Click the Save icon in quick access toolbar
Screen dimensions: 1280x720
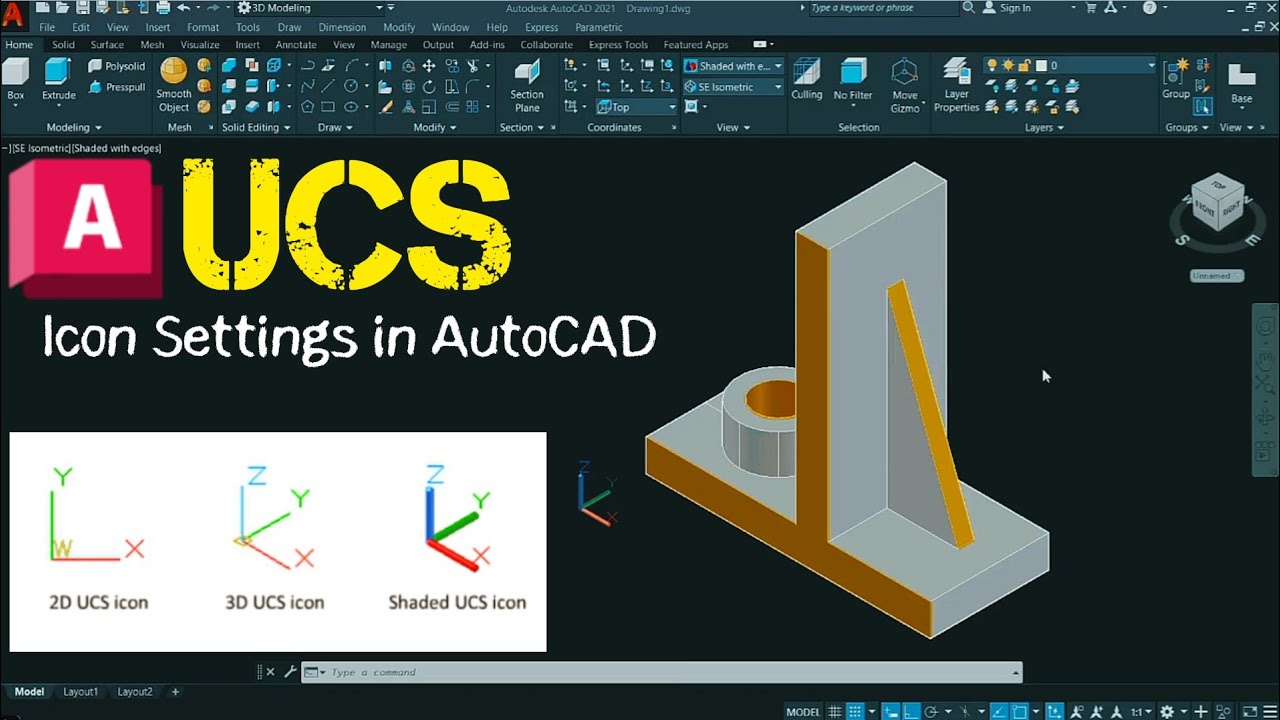click(x=82, y=7)
